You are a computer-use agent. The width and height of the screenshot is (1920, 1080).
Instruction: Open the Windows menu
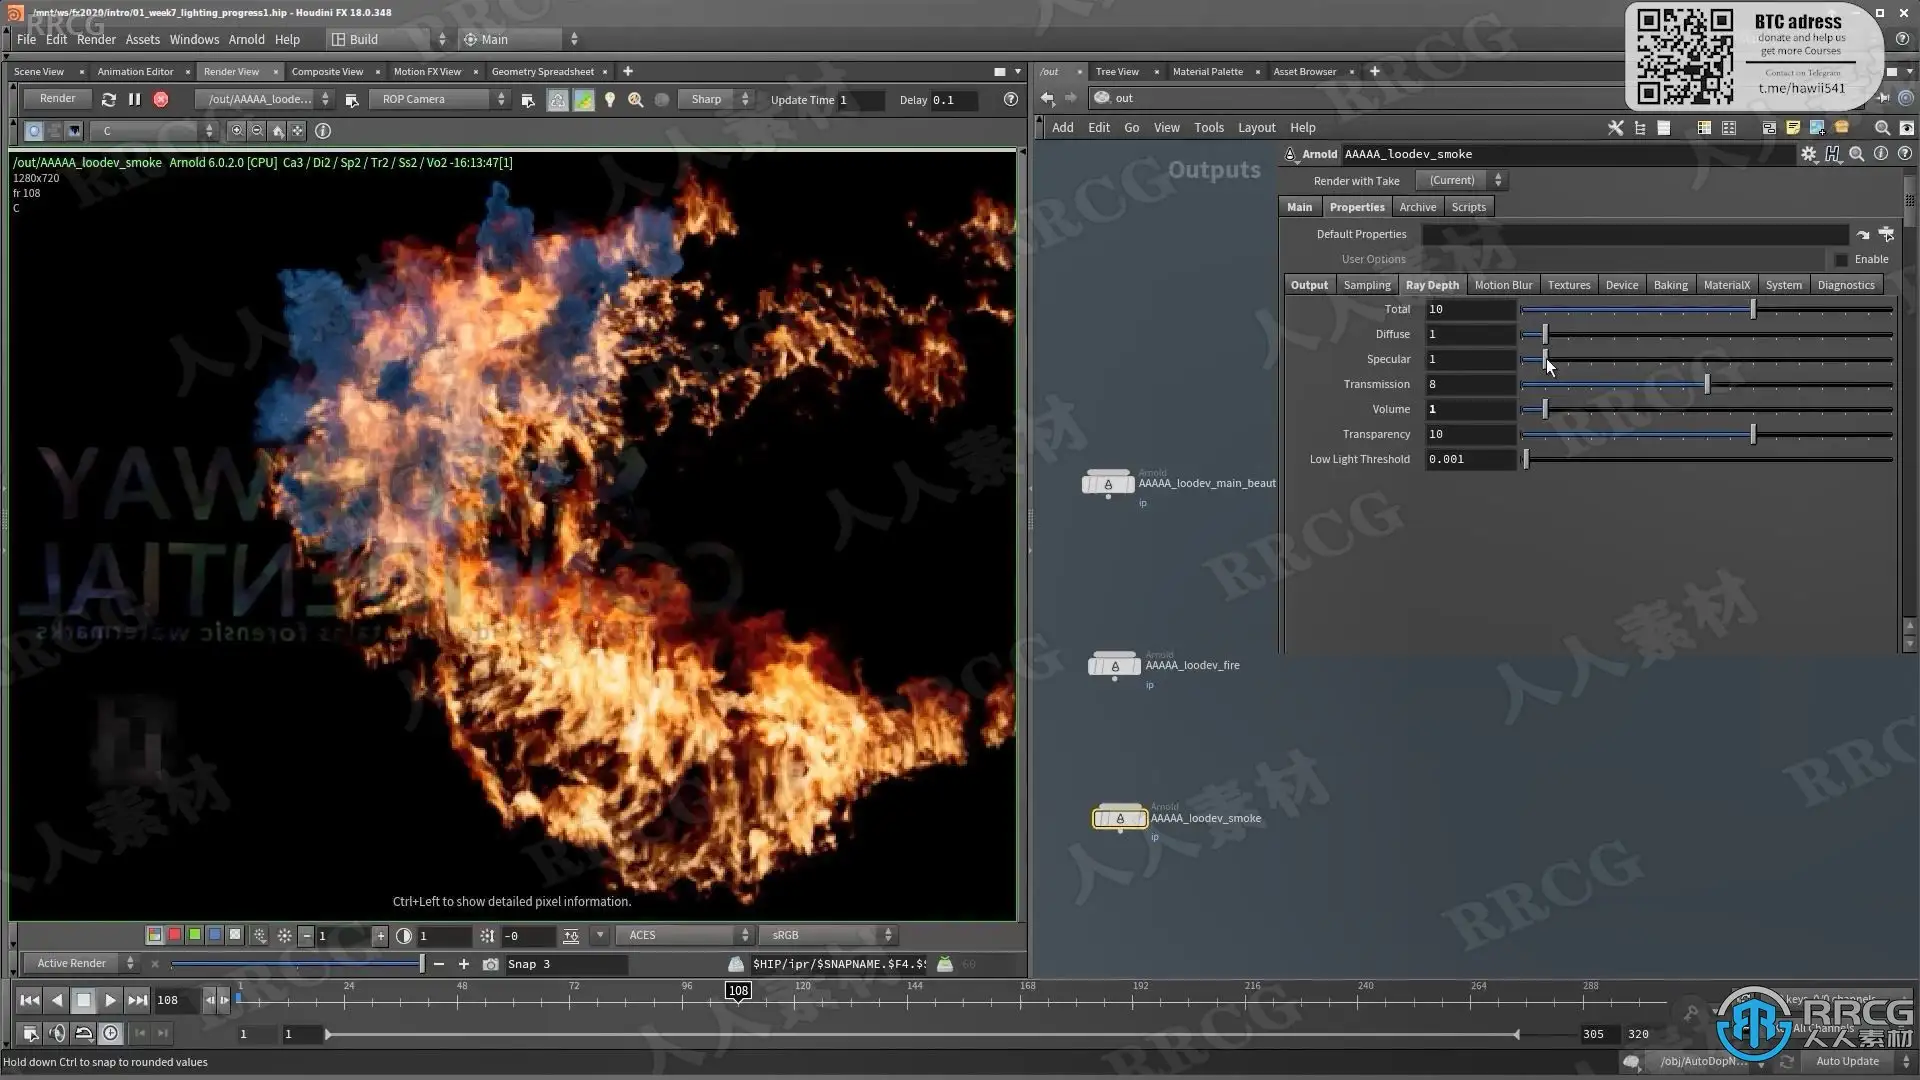(x=194, y=39)
